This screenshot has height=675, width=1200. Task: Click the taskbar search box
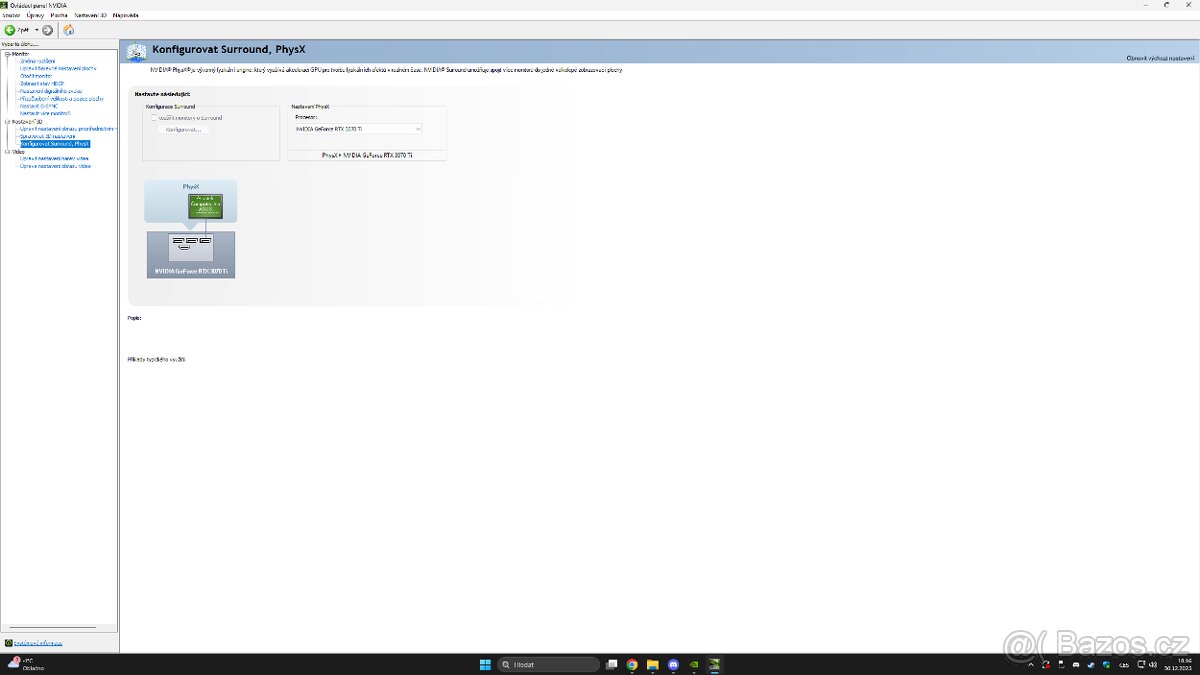[548, 664]
